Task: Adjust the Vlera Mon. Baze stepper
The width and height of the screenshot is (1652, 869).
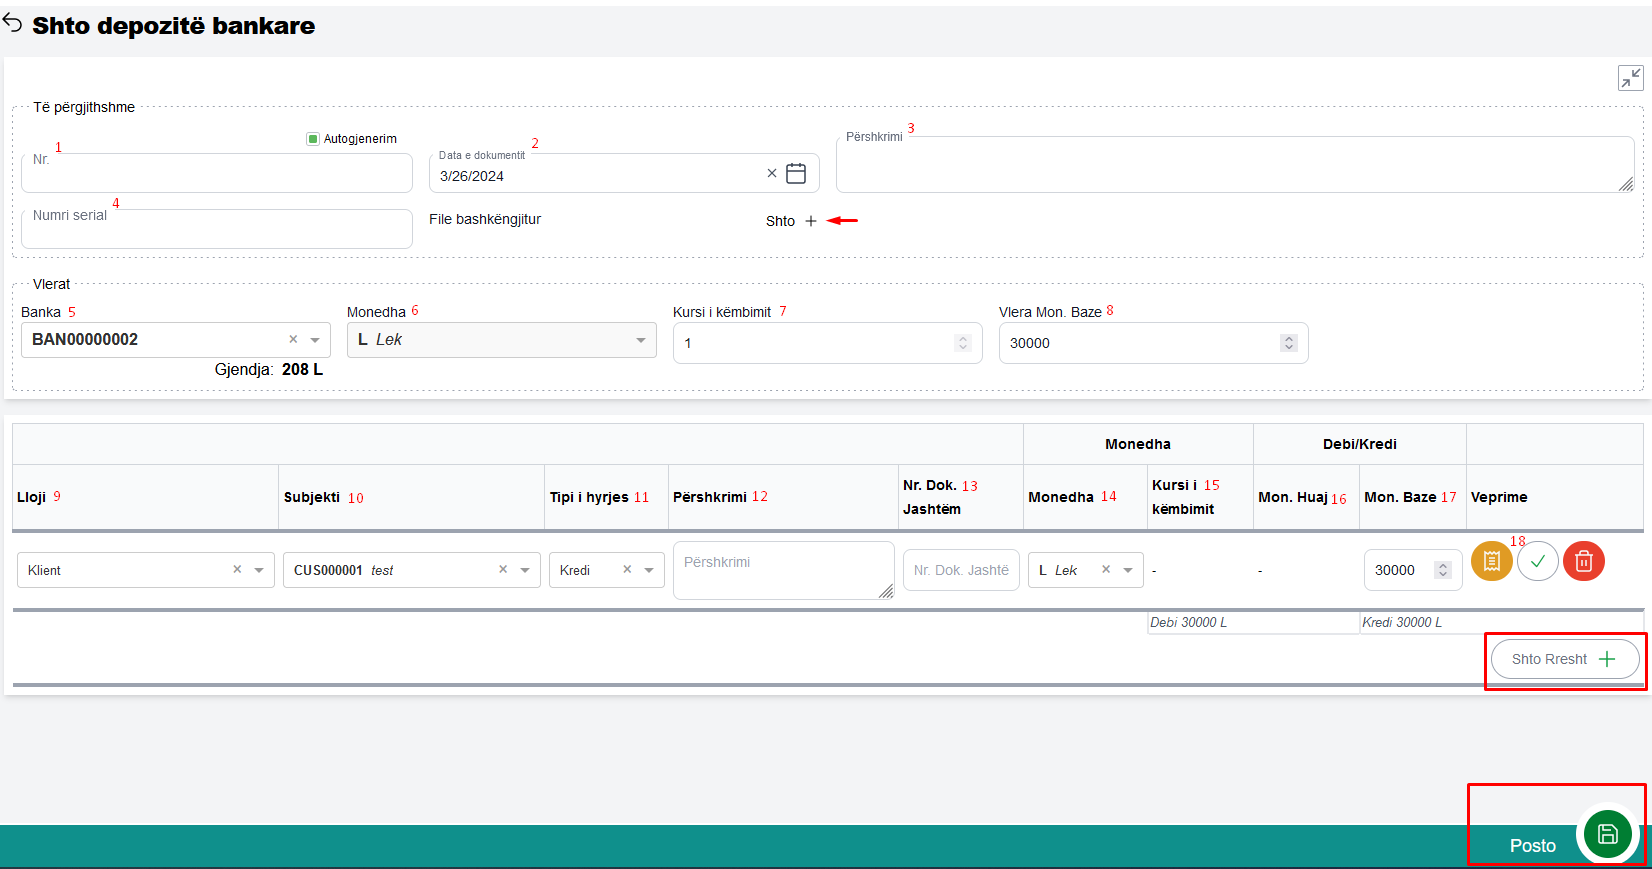Action: pos(1289,343)
